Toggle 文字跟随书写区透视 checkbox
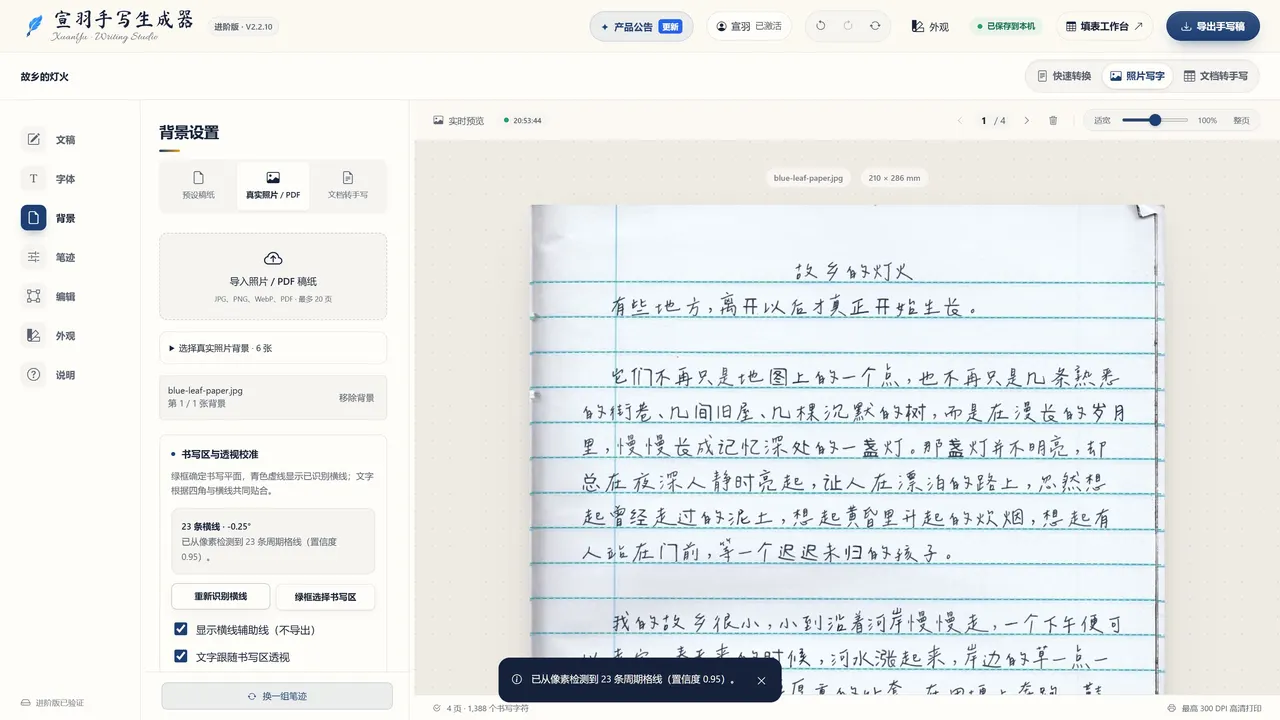 tap(181, 657)
